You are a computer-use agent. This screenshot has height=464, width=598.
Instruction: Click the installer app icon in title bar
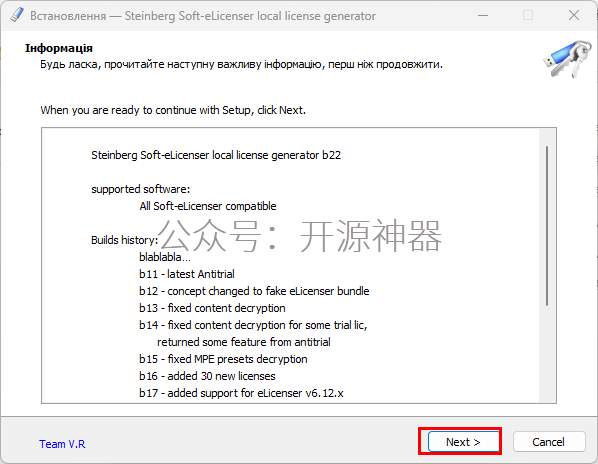(17, 16)
